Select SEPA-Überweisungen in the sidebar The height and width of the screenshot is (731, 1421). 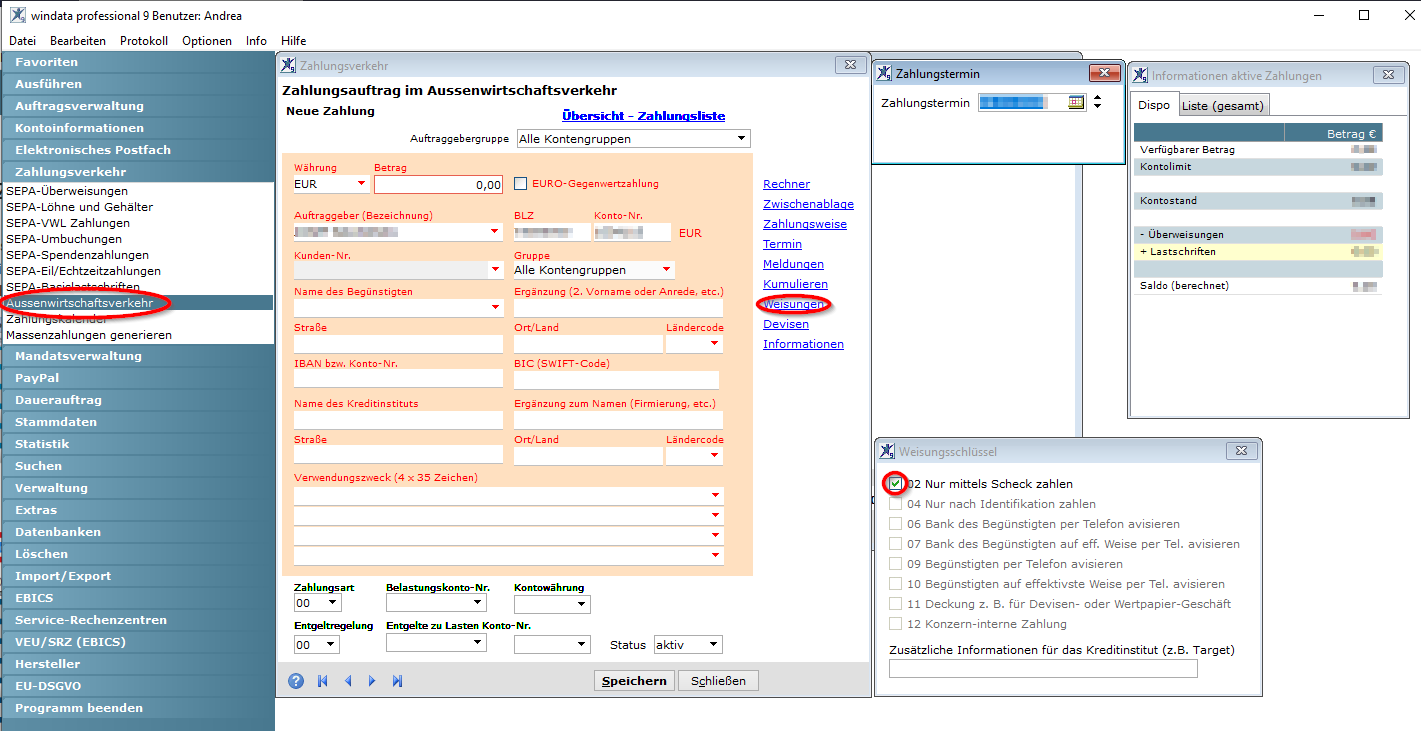[x=67, y=191]
